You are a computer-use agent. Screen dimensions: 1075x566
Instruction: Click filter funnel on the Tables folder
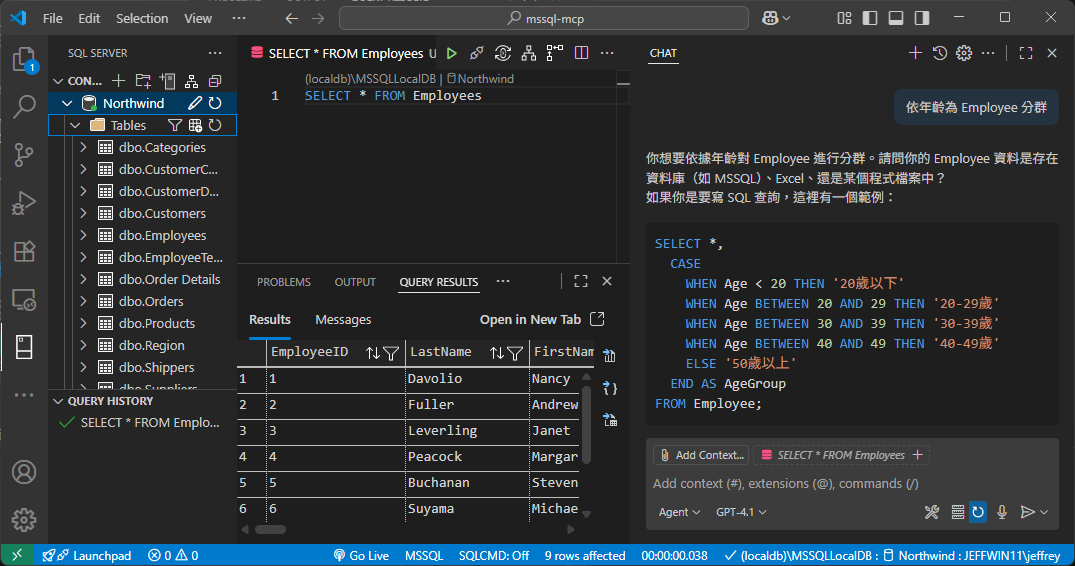[174, 125]
